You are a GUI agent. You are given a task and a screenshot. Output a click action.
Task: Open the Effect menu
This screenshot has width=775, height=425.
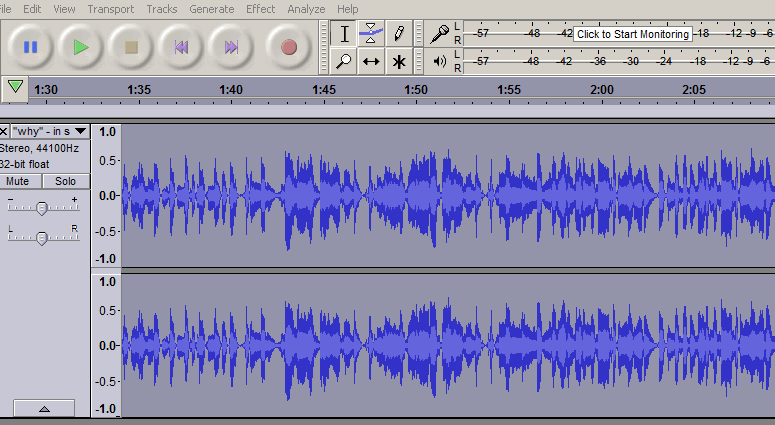coord(260,9)
